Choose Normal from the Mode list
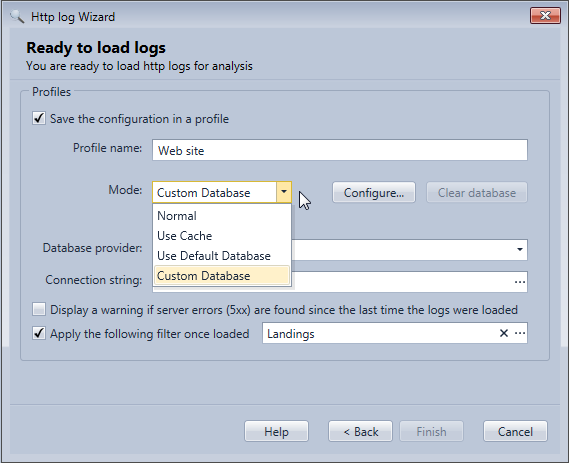Image resolution: width=569 pixels, height=463 pixels. click(x=222, y=216)
